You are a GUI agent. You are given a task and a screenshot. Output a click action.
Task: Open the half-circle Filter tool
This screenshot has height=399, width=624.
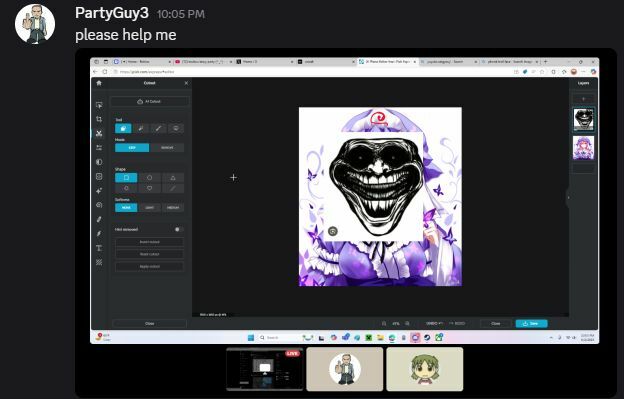[99, 162]
